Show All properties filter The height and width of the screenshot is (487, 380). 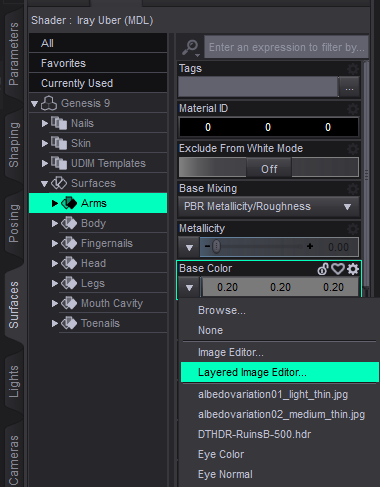(98, 43)
